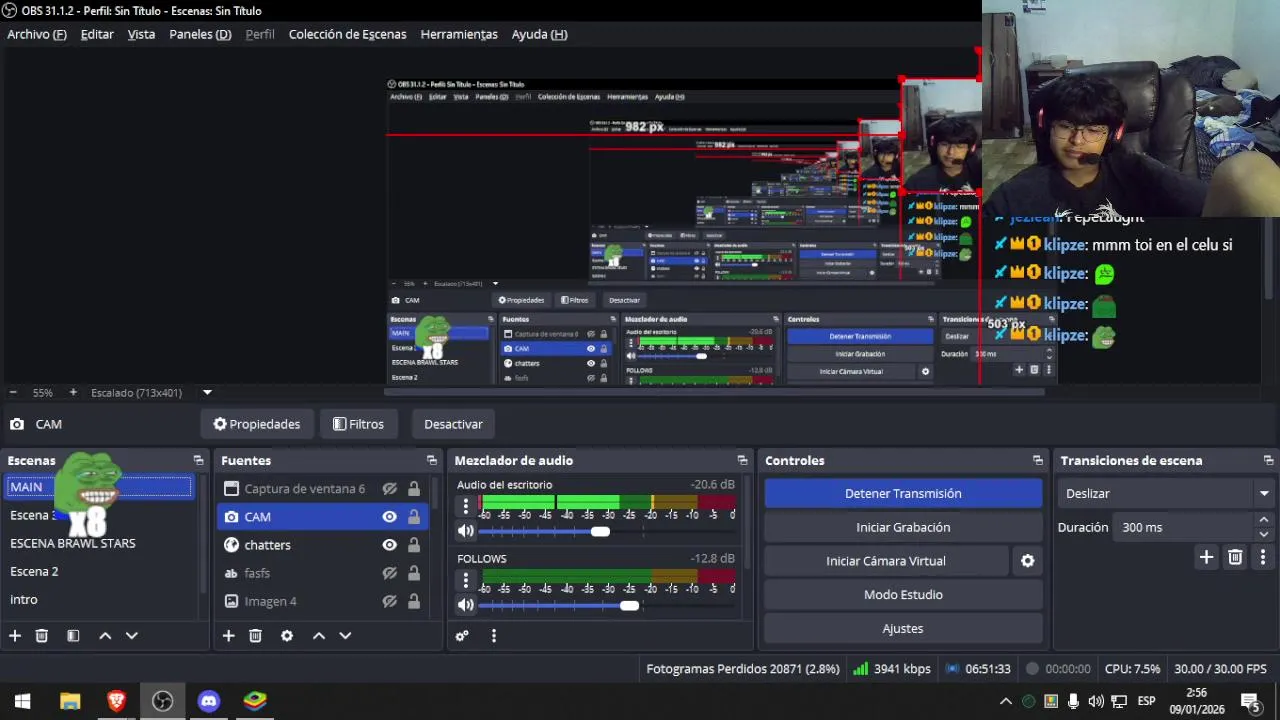Open Discord from the taskbar

coord(209,701)
